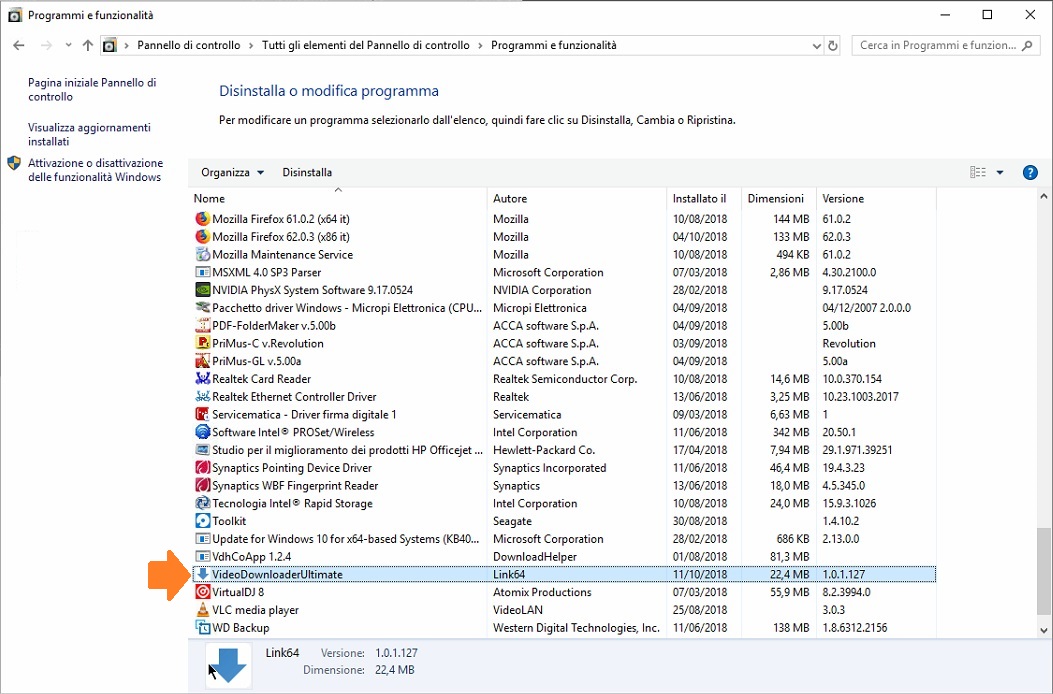Click the MSXML 4.0 SP3 Parser icon

[202, 272]
